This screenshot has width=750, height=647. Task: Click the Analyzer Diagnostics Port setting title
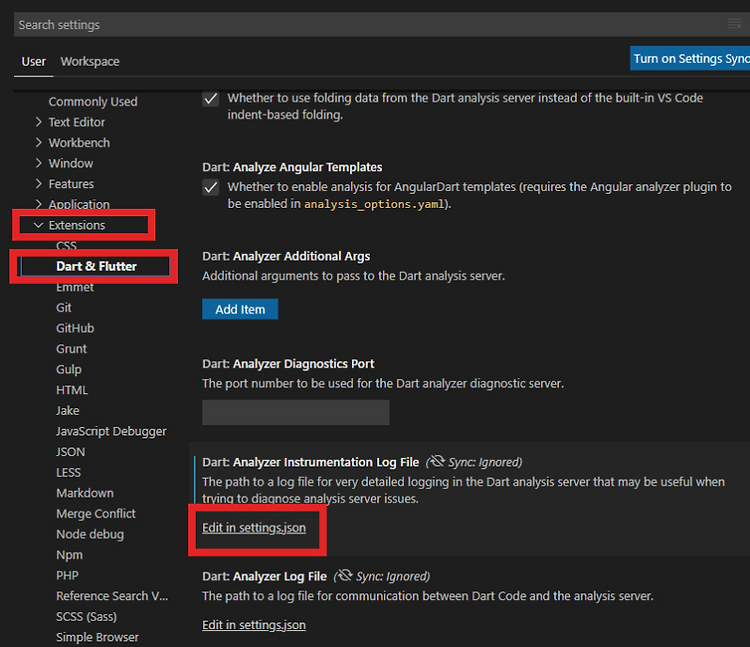pos(288,364)
